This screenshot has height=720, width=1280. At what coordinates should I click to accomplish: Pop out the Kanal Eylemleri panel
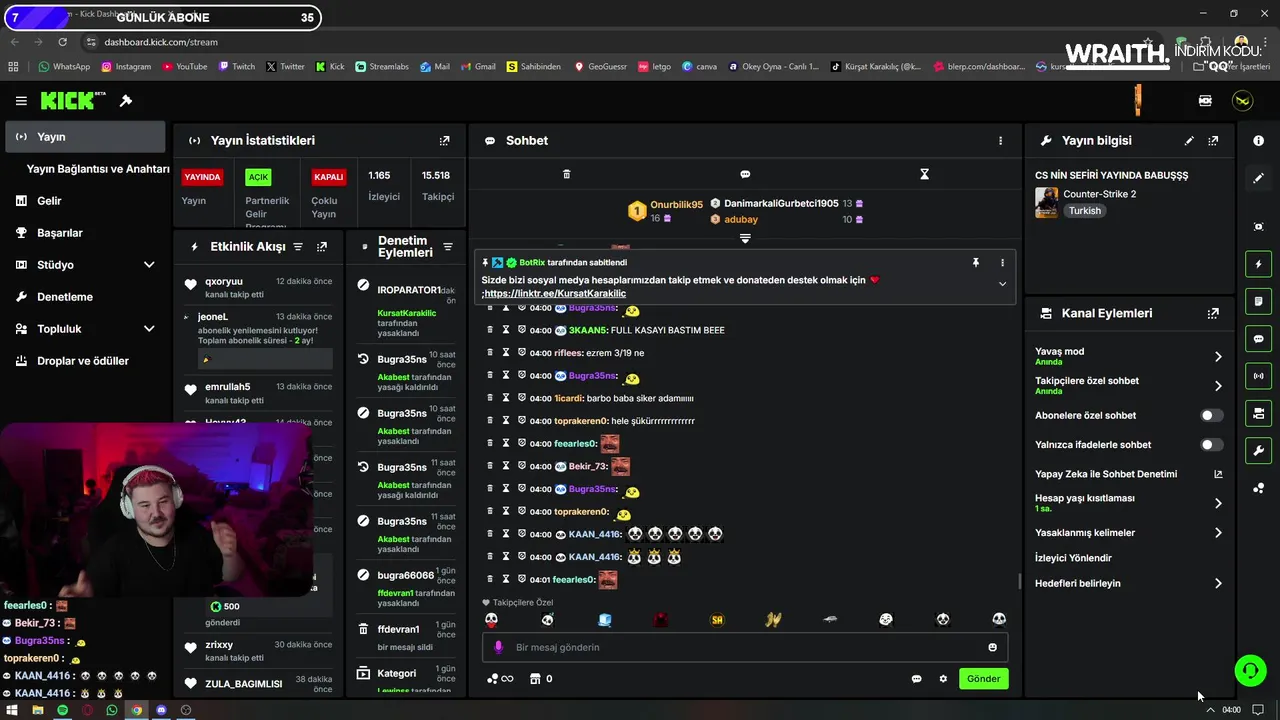[x=1213, y=313]
